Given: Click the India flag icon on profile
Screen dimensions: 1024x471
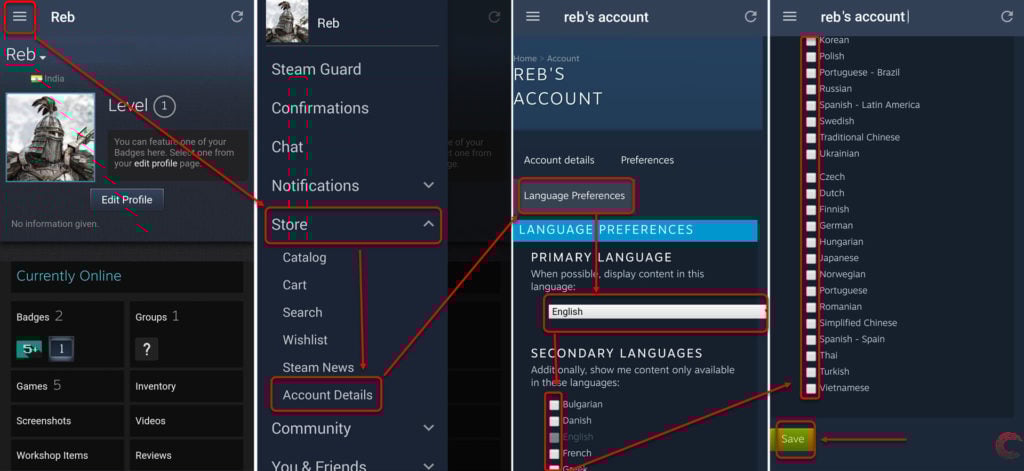Looking at the screenshot, I should point(37,78).
